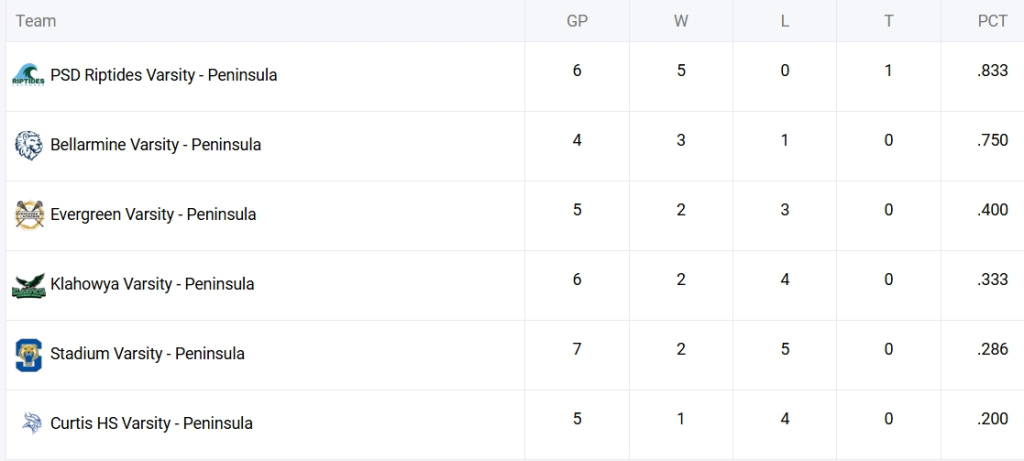The height and width of the screenshot is (461, 1024).
Task: Sort standings by L column header
Action: click(785, 21)
